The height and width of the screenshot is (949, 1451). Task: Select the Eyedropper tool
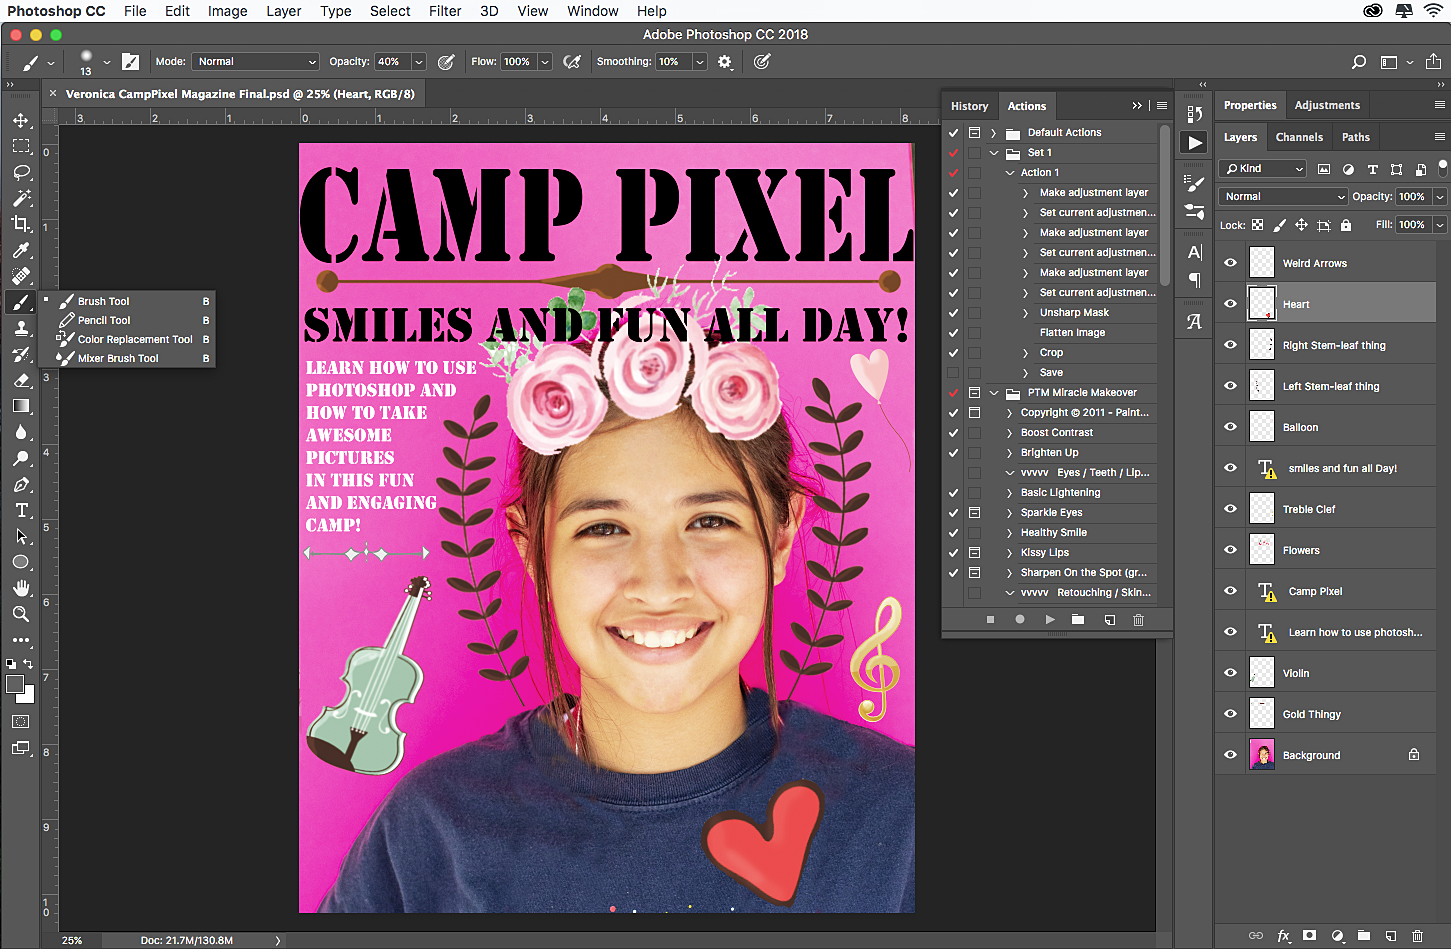click(21, 250)
